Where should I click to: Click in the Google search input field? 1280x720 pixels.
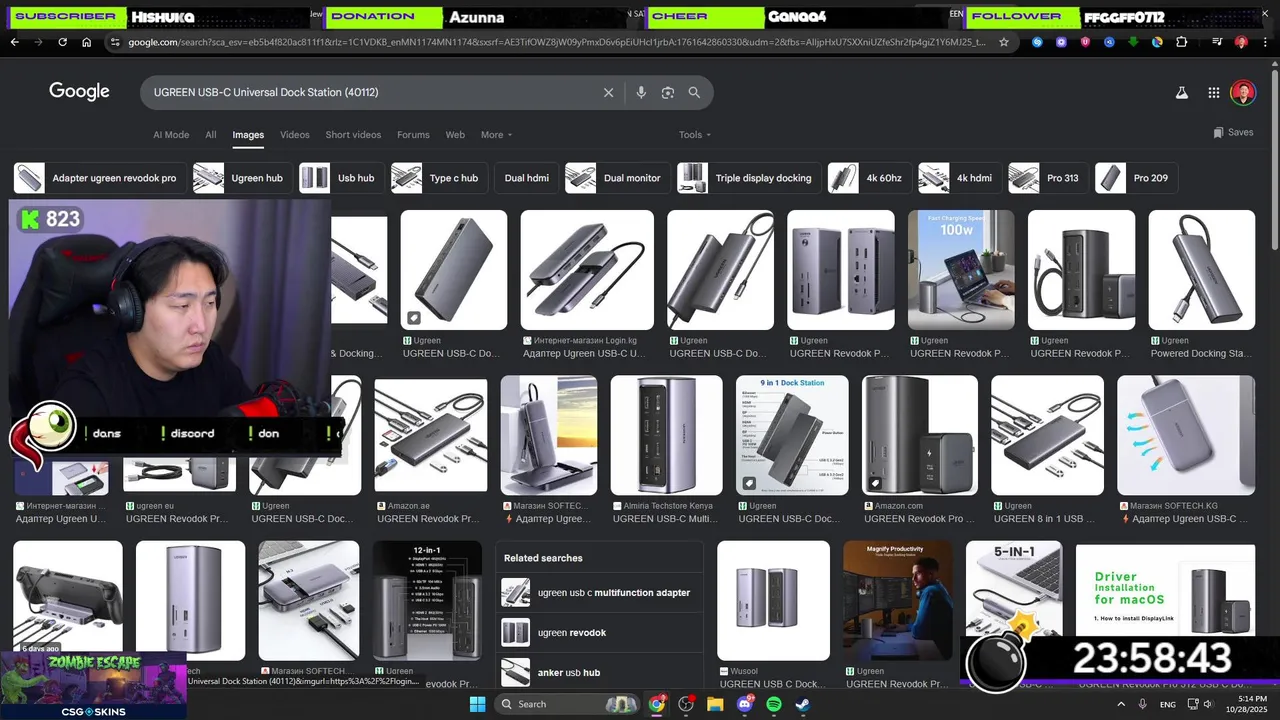[370, 92]
